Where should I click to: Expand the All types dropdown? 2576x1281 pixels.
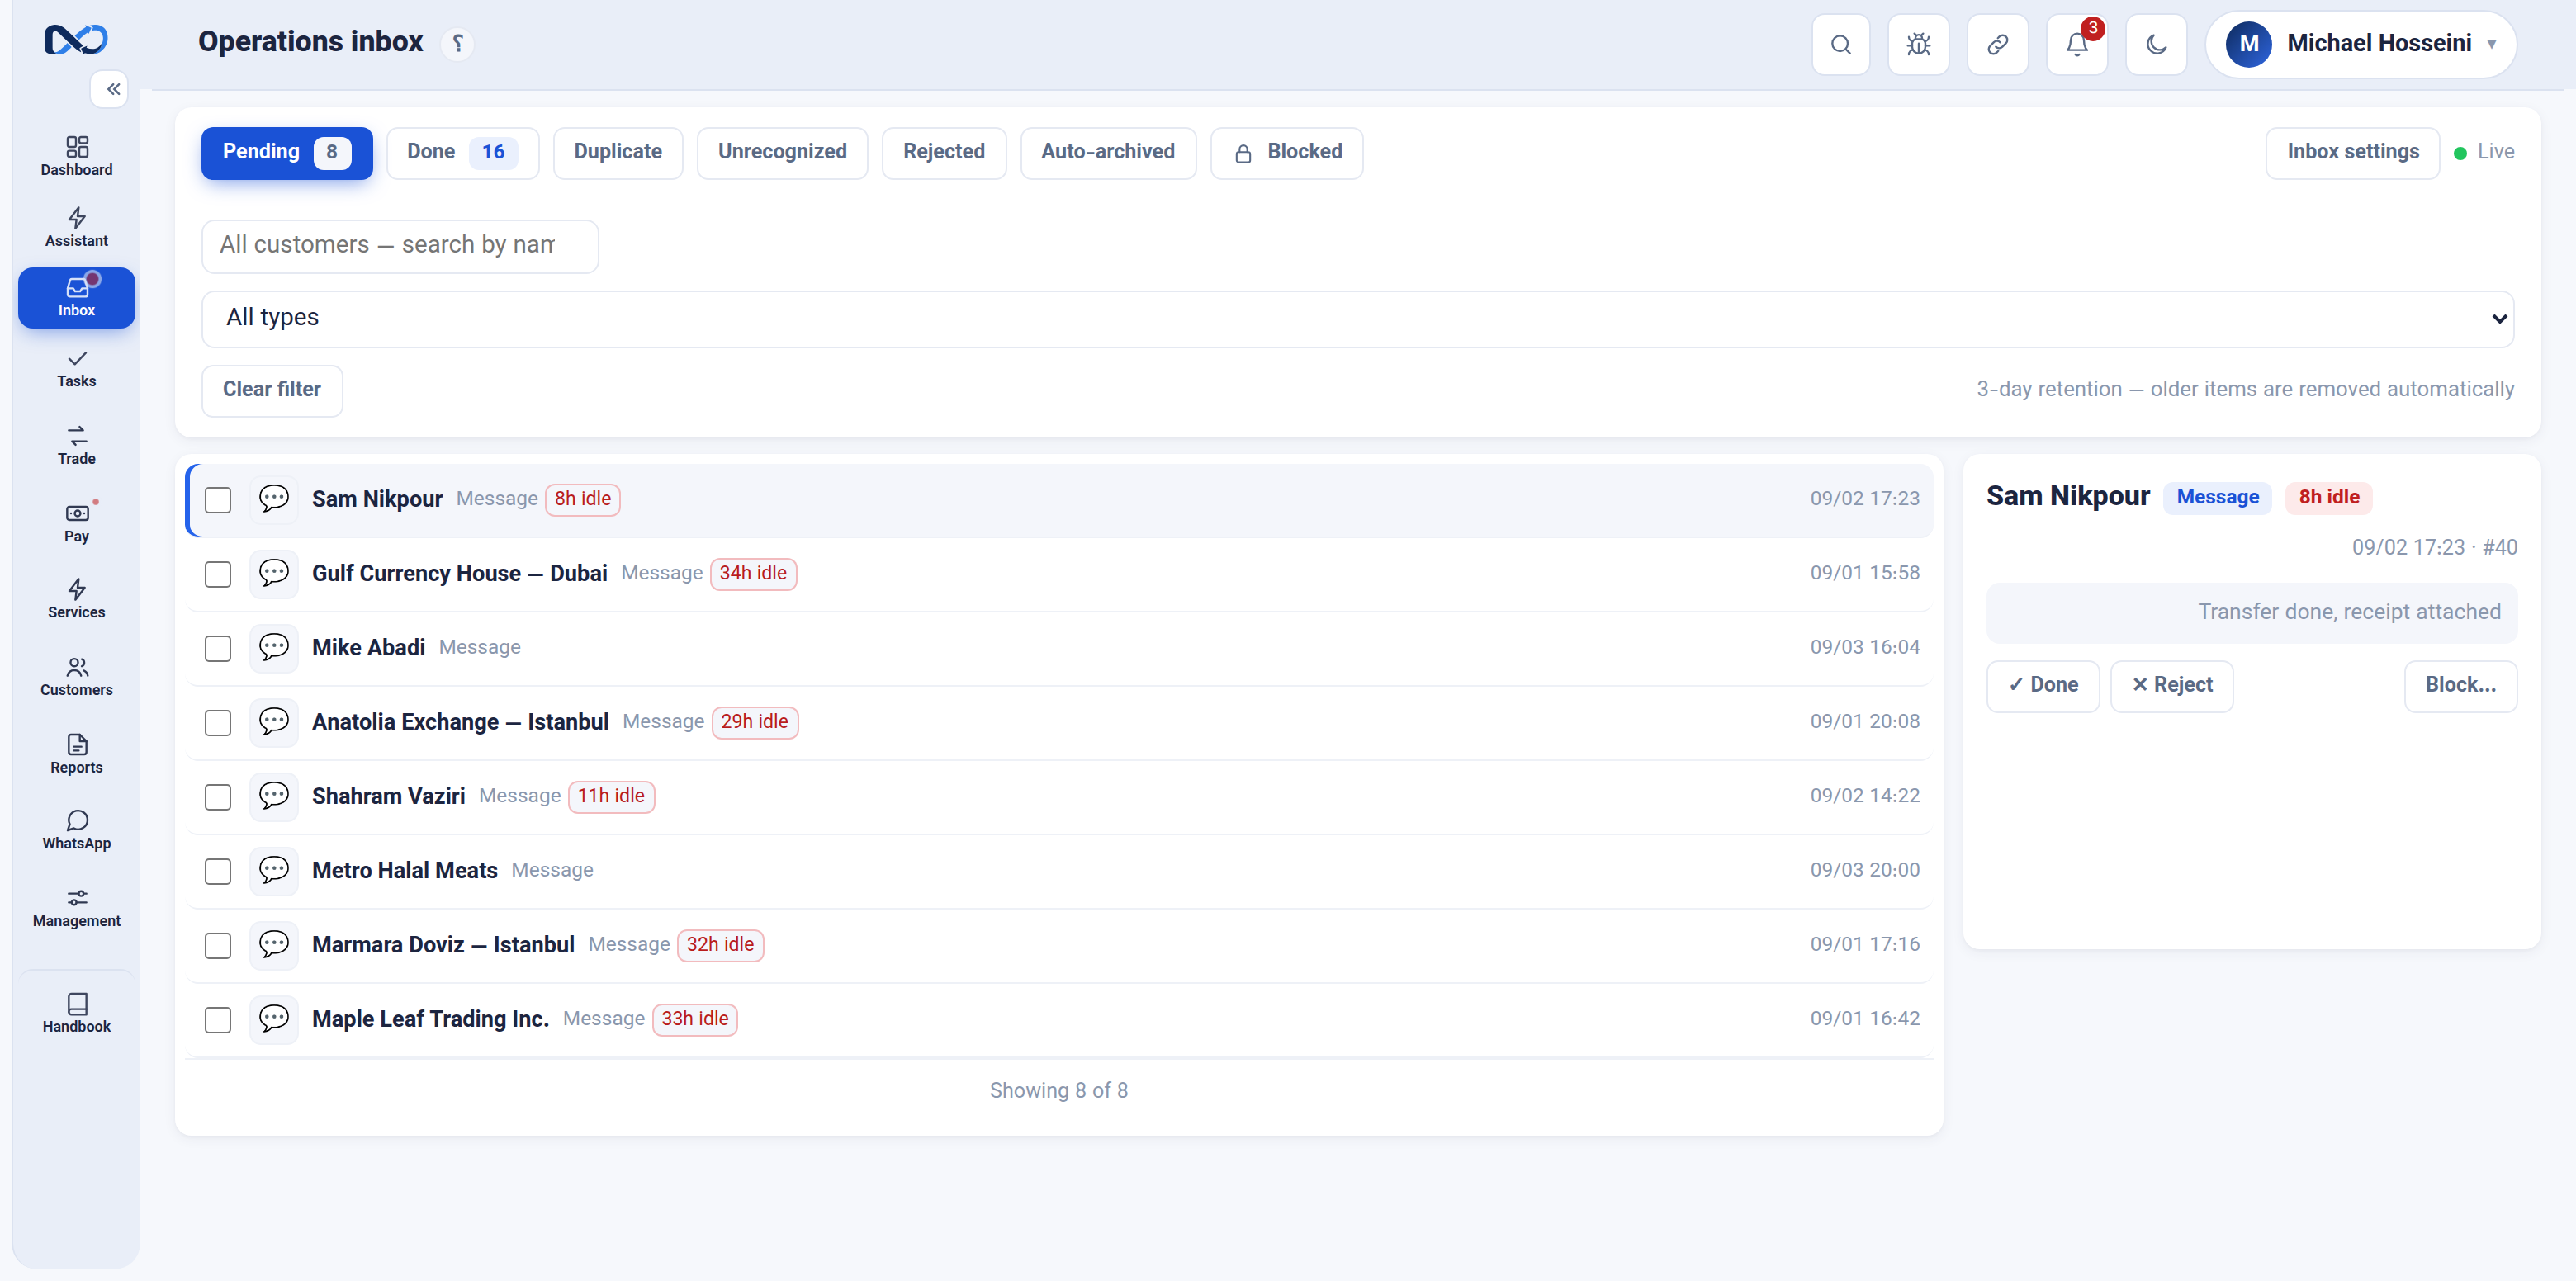tap(1358, 319)
